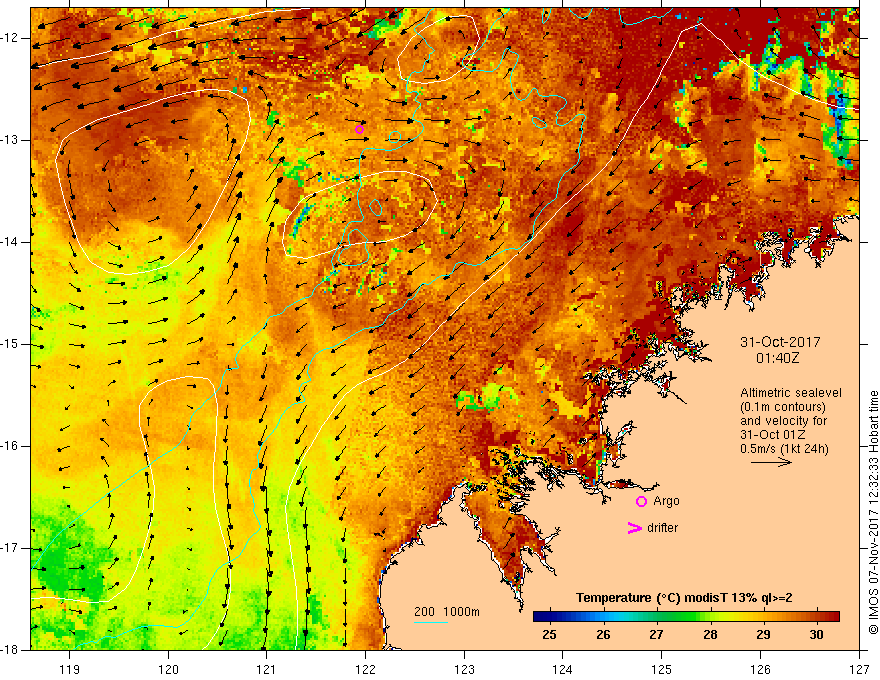
Task: Click the longitude label 119
Action: tap(70, 669)
